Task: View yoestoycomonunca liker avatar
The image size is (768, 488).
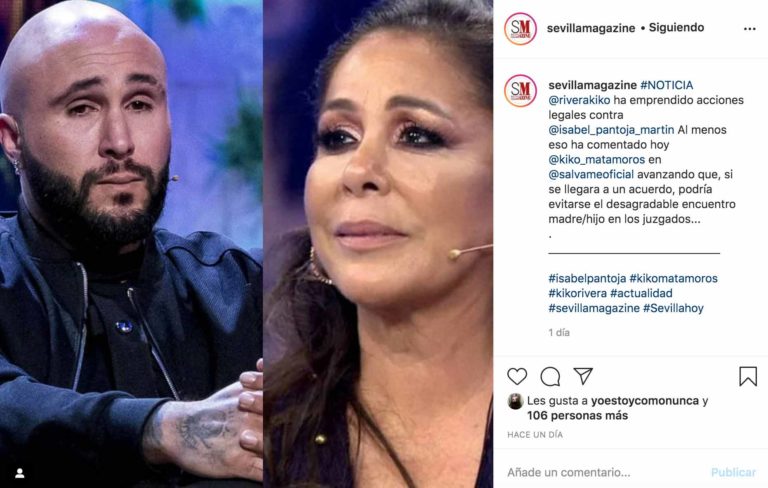Action: [515, 401]
